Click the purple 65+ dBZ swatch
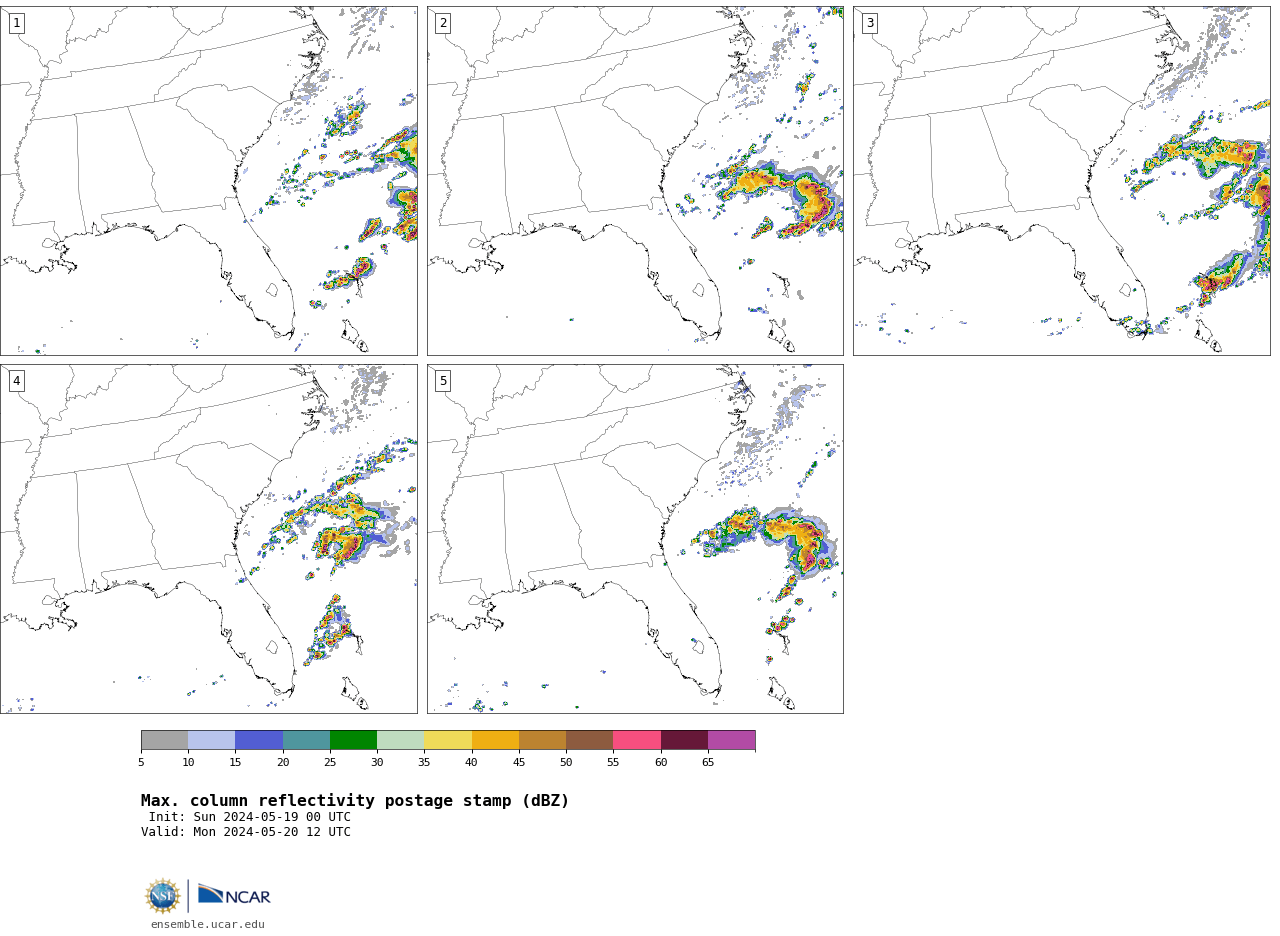1280x936 pixels. (x=731, y=740)
